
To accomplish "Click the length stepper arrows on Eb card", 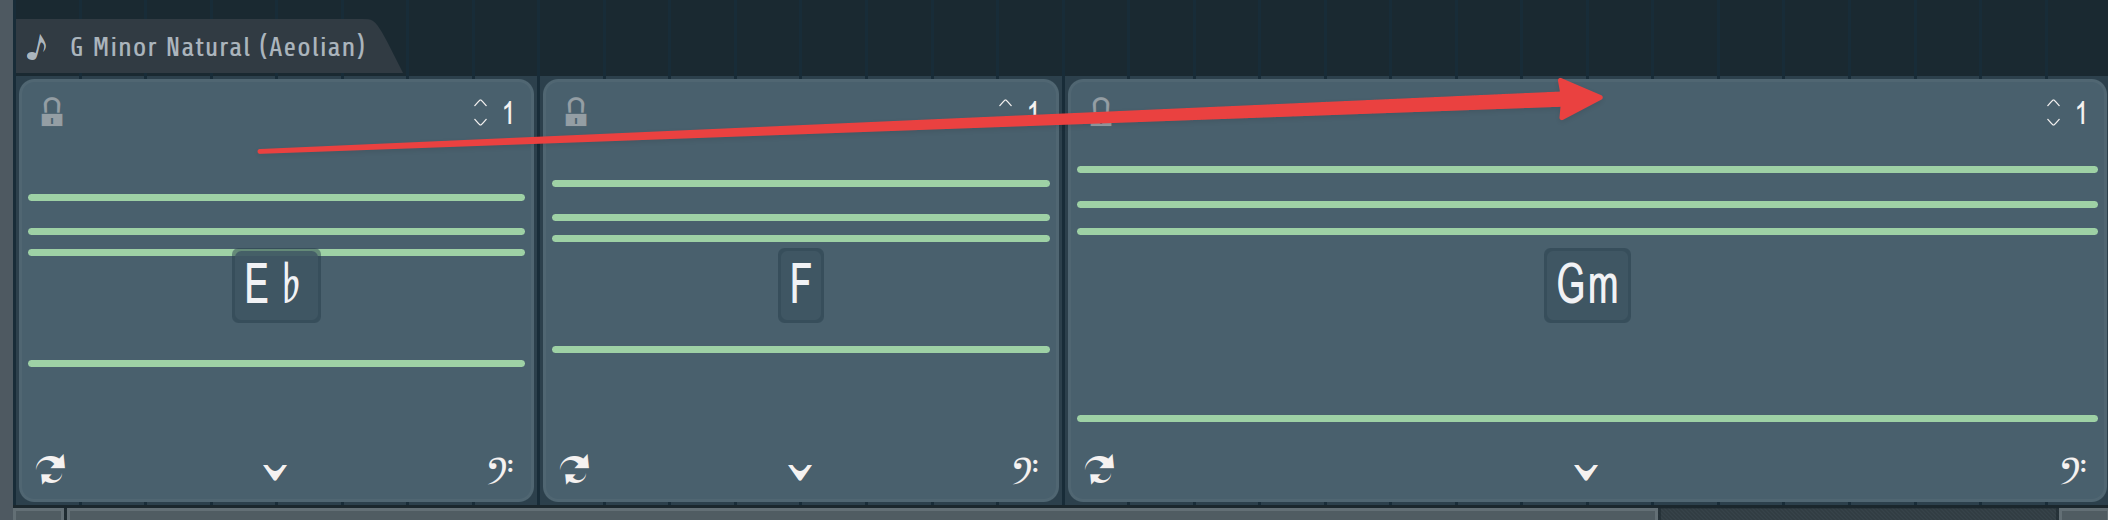I will [481, 112].
